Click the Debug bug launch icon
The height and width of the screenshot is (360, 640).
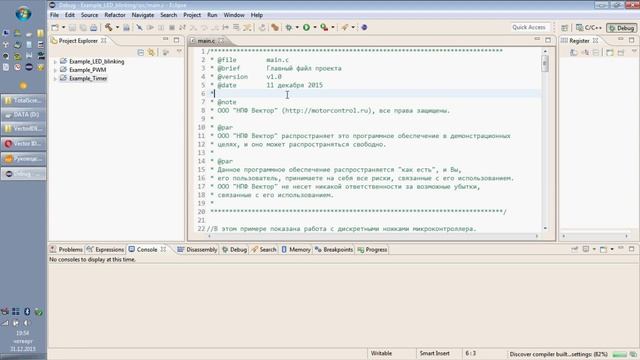point(289,27)
